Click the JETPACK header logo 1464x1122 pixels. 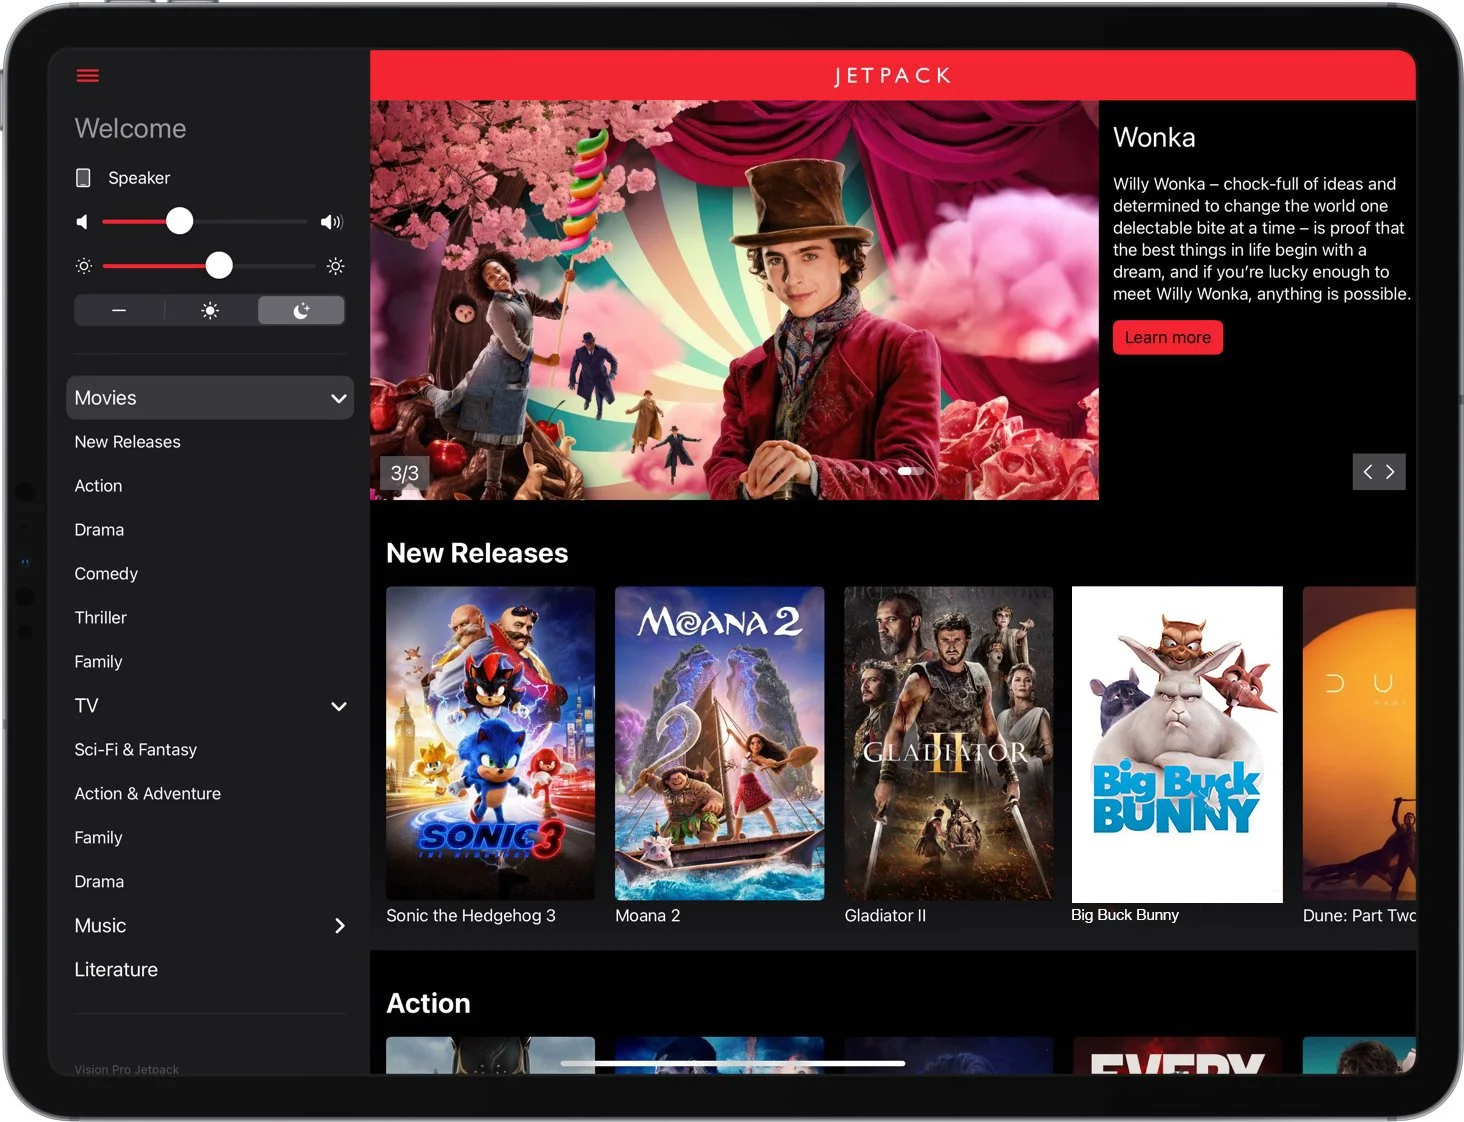(x=893, y=76)
